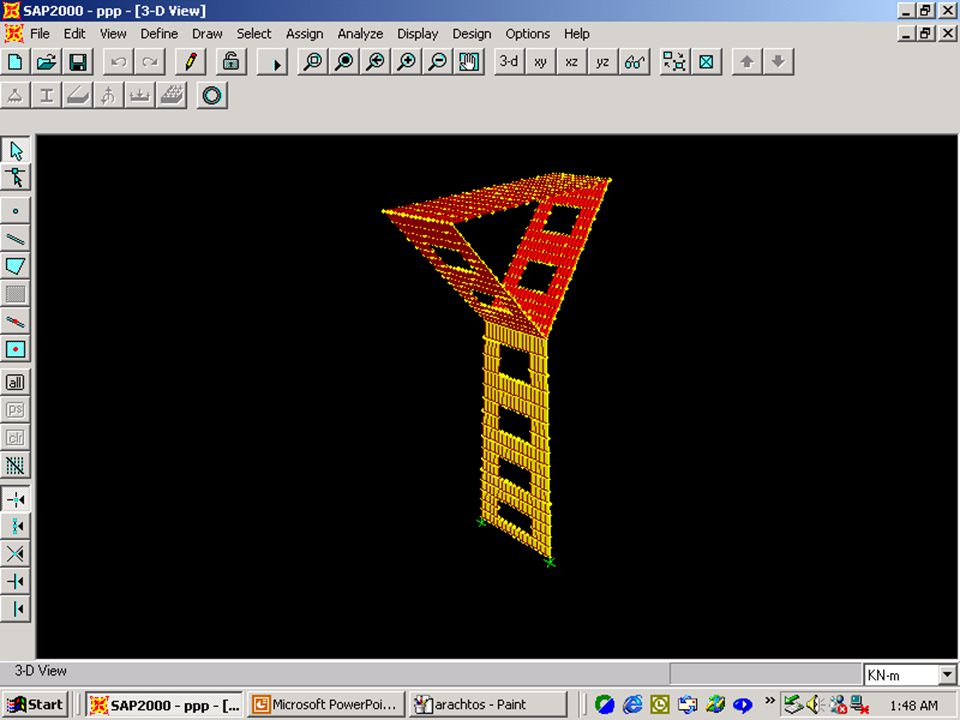This screenshot has width=960, height=720.
Task: Select the Pan hand tool
Action: [469, 62]
